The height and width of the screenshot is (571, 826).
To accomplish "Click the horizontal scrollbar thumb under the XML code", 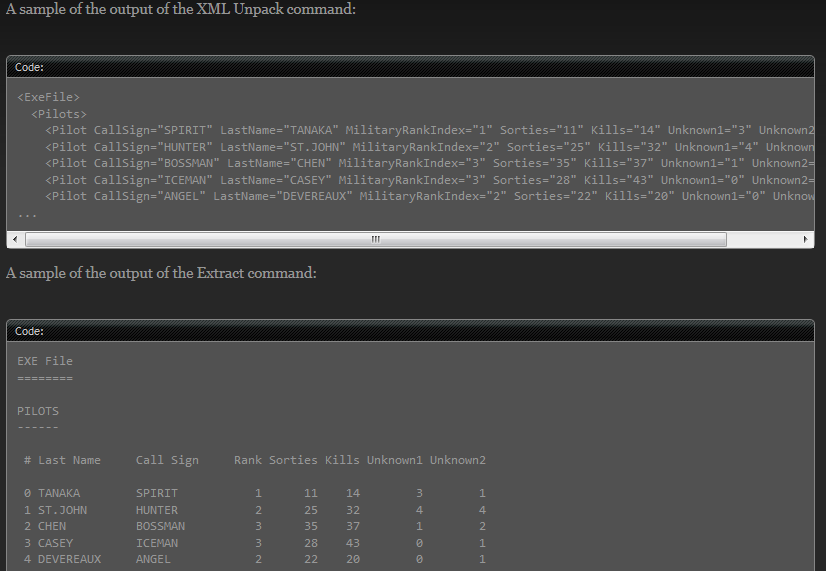I will [375, 240].
